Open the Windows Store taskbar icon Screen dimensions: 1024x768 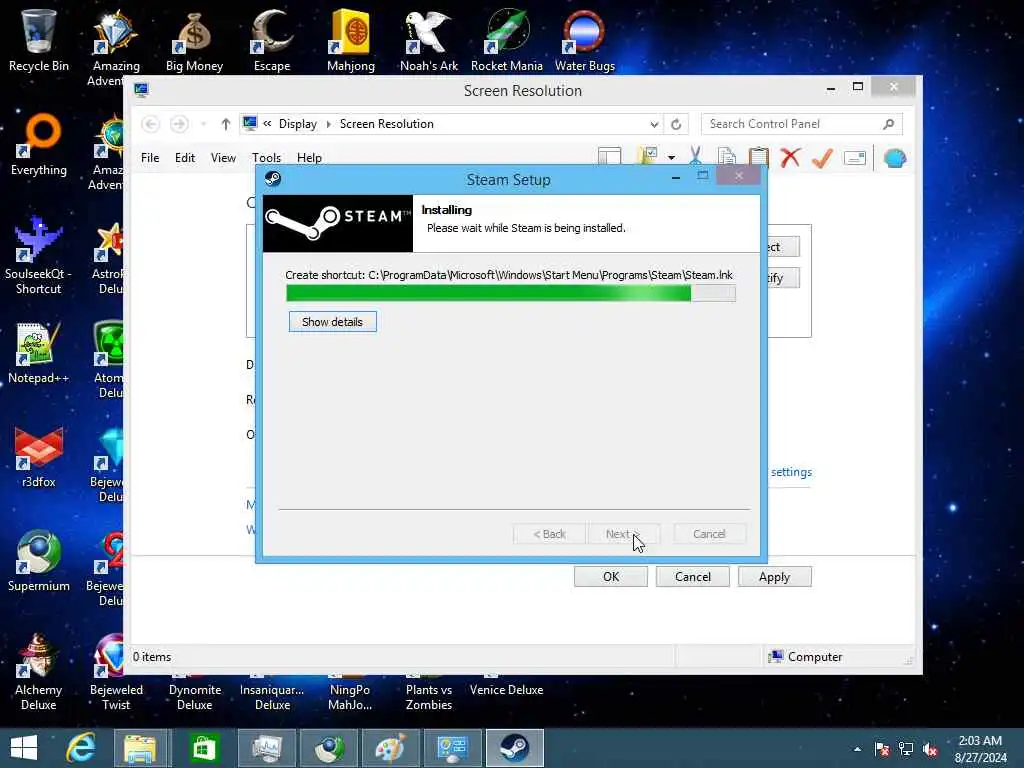pyautogui.click(x=204, y=748)
